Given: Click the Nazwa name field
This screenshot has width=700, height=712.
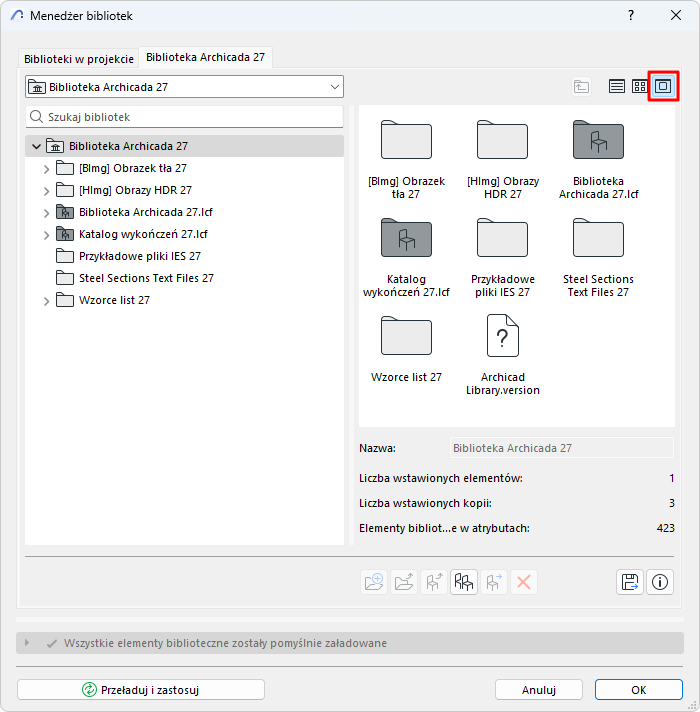Looking at the screenshot, I should (x=562, y=448).
